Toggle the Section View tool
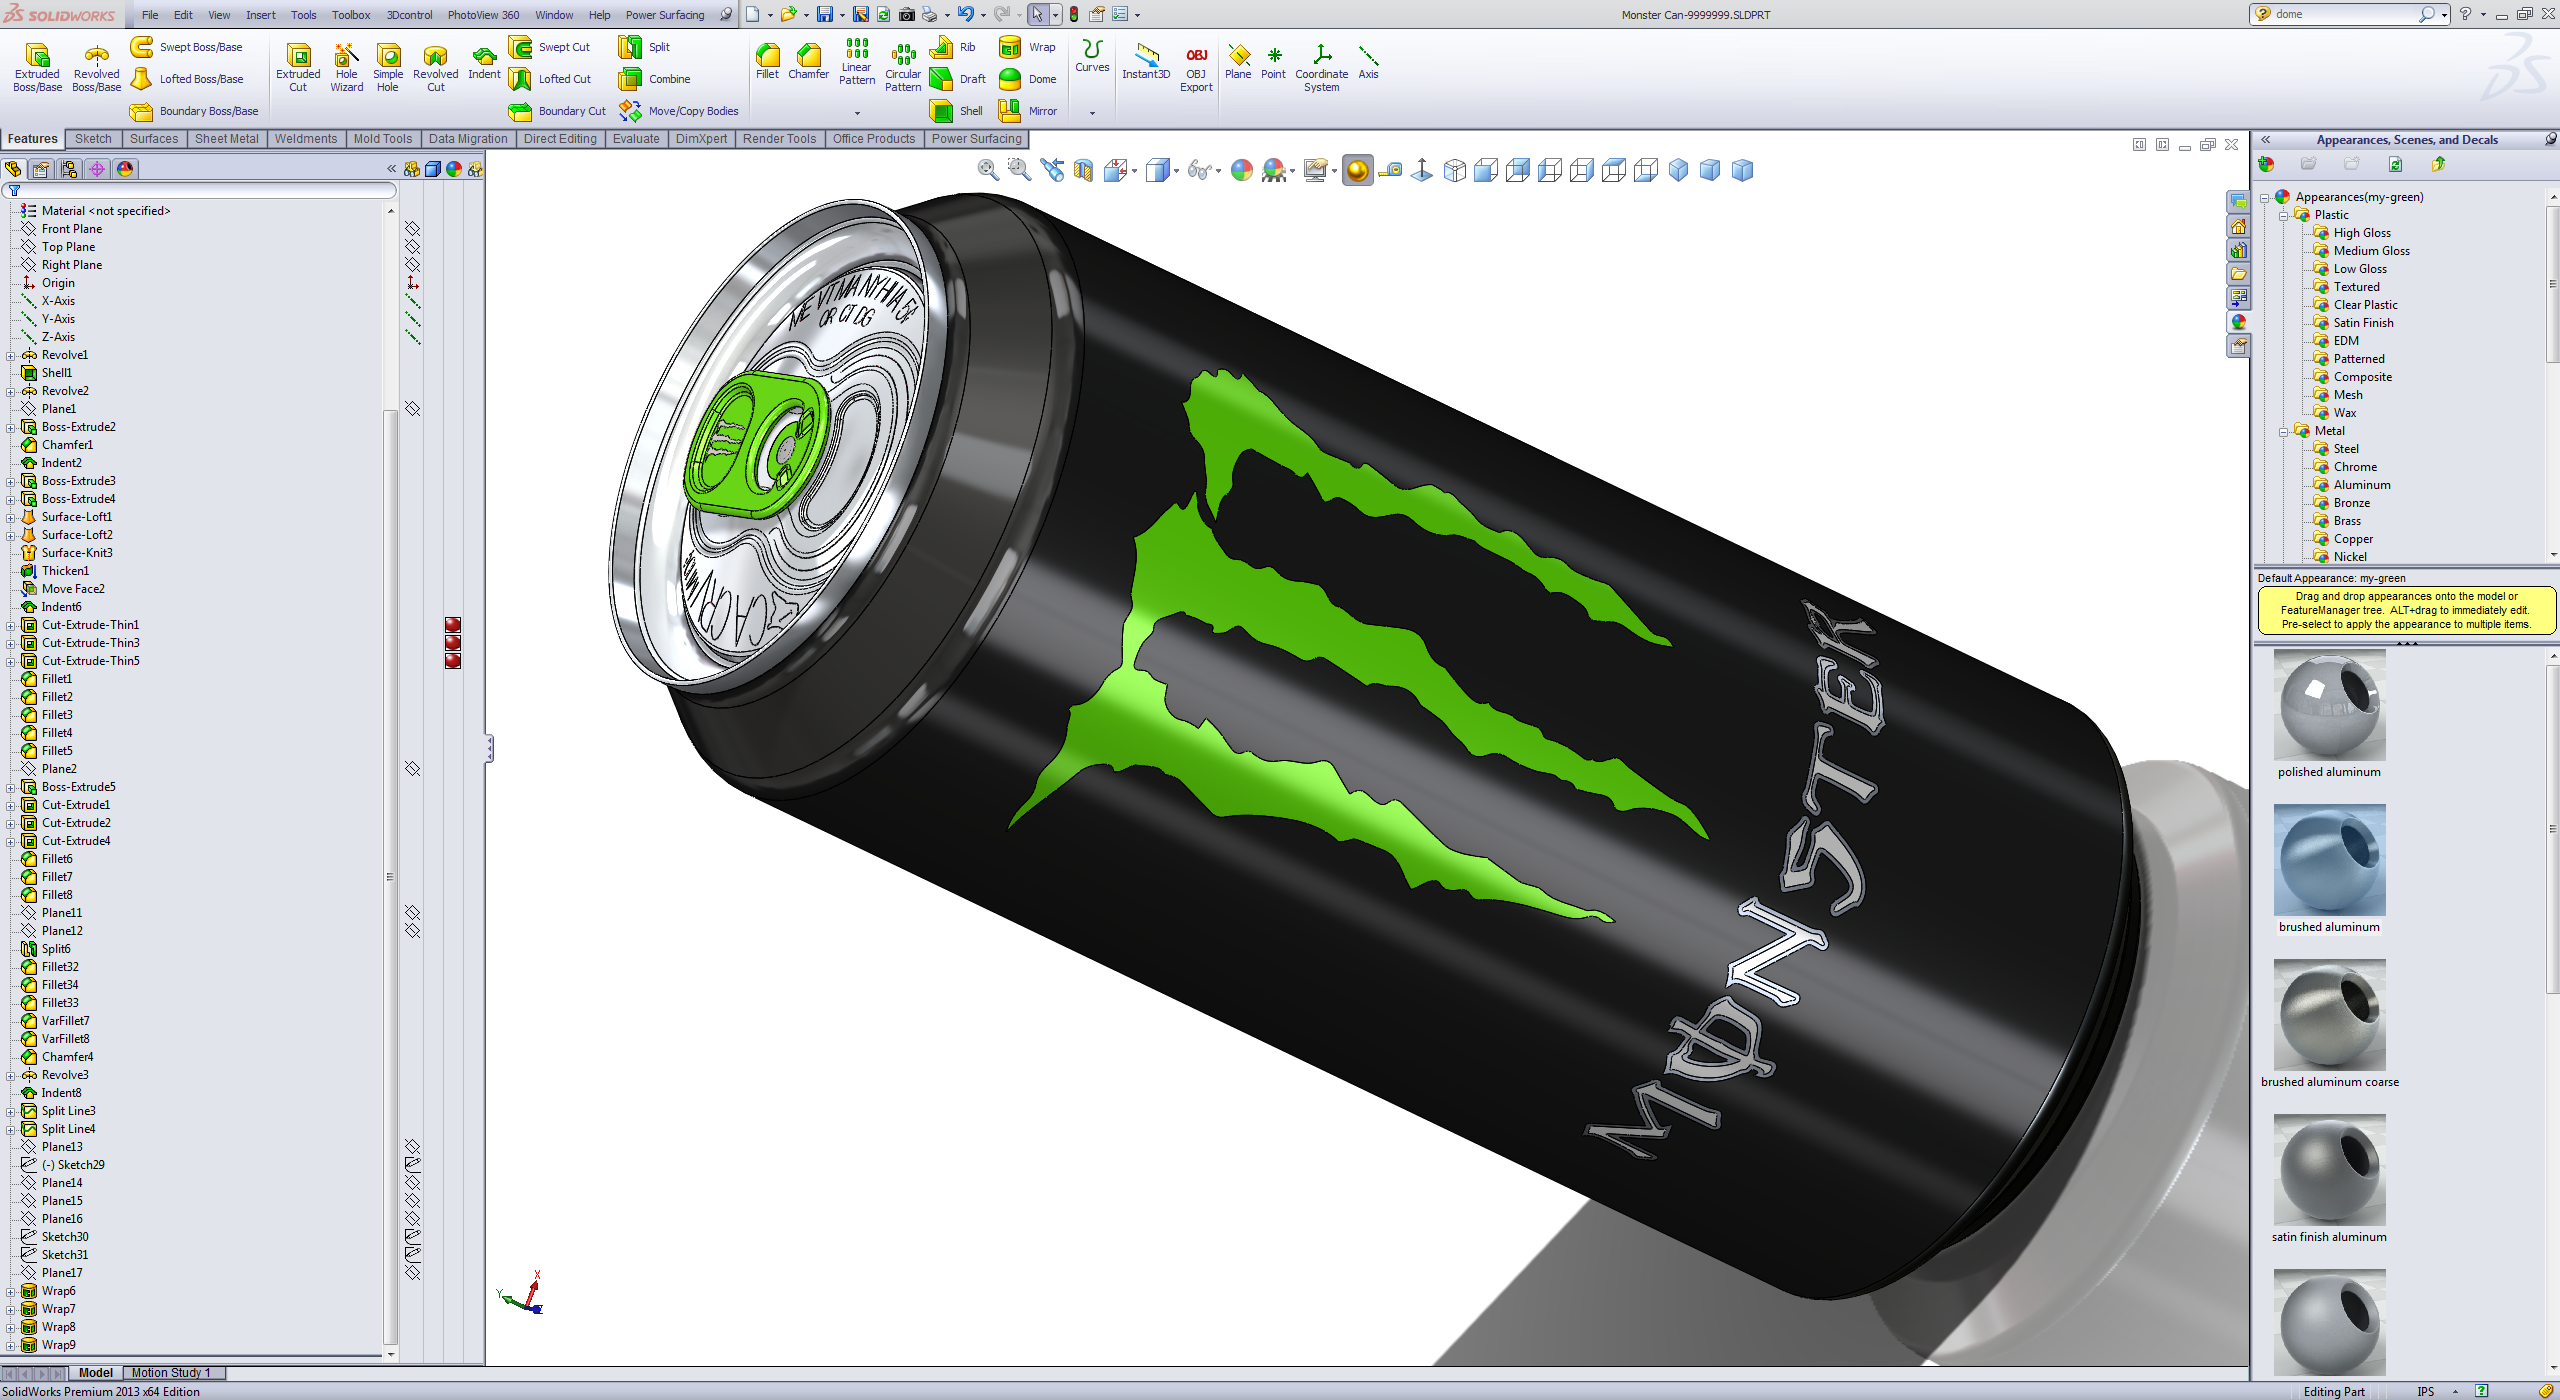This screenshot has height=1400, width=2560. (1083, 171)
